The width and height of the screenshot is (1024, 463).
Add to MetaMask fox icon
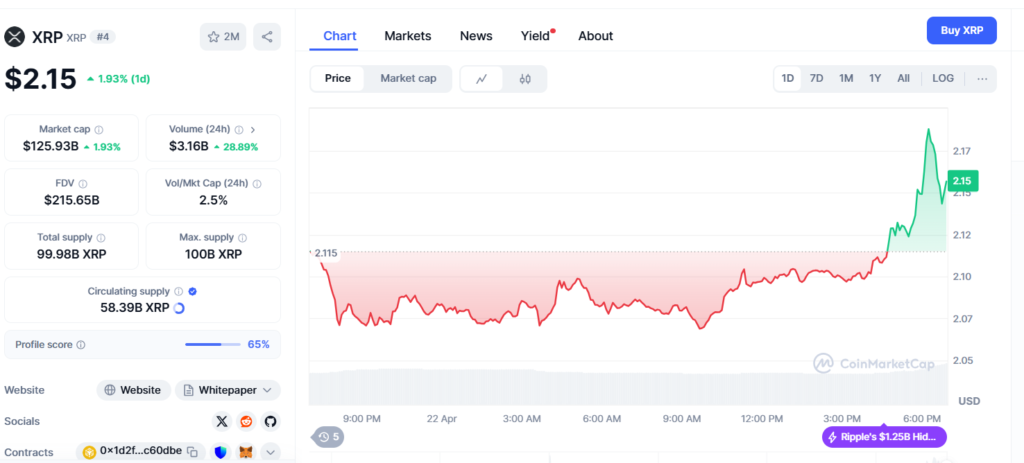click(x=246, y=452)
